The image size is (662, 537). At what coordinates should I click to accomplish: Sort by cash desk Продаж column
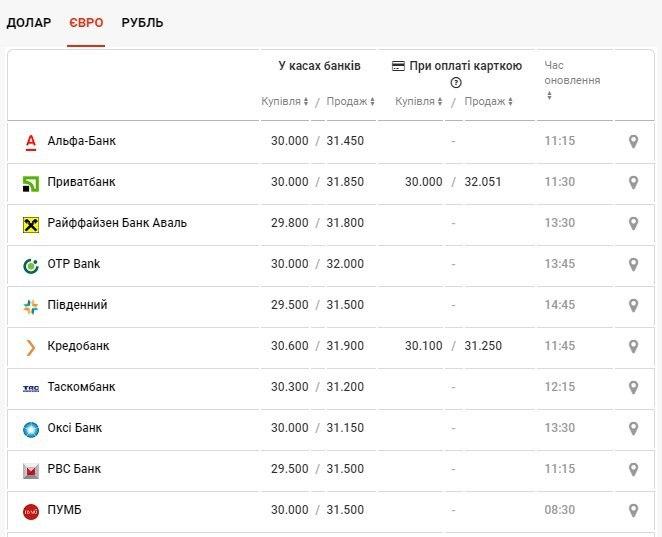[350, 101]
